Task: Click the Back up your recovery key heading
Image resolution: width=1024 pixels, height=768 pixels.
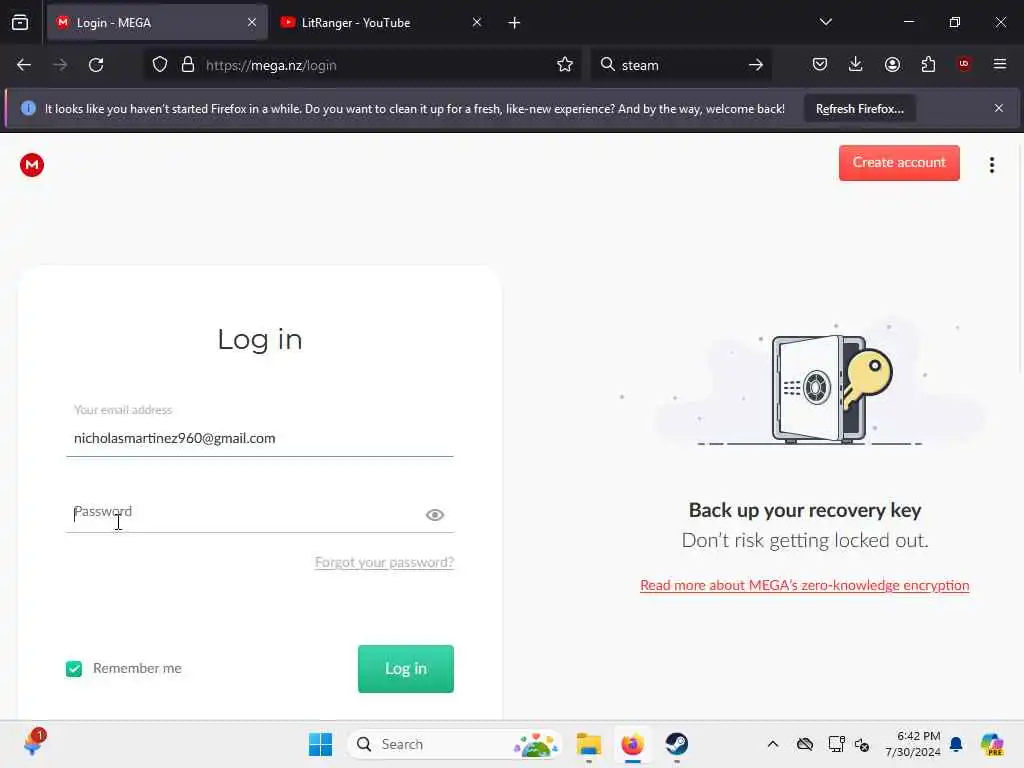Action: pyautogui.click(x=805, y=510)
